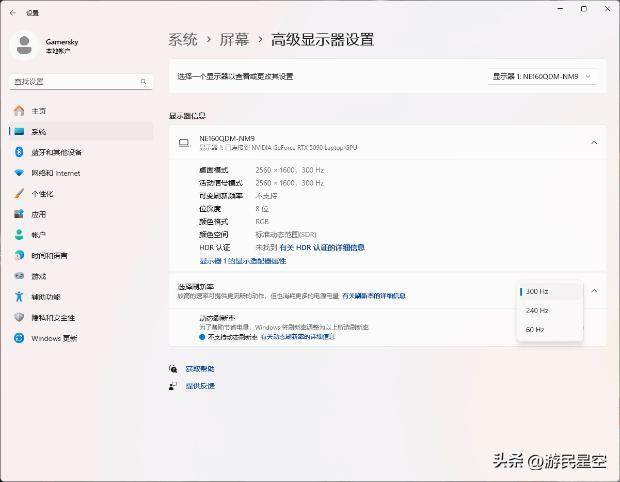Click 获取帮助 get help link
Image resolution: width=620 pixels, height=482 pixels.
click(x=199, y=369)
